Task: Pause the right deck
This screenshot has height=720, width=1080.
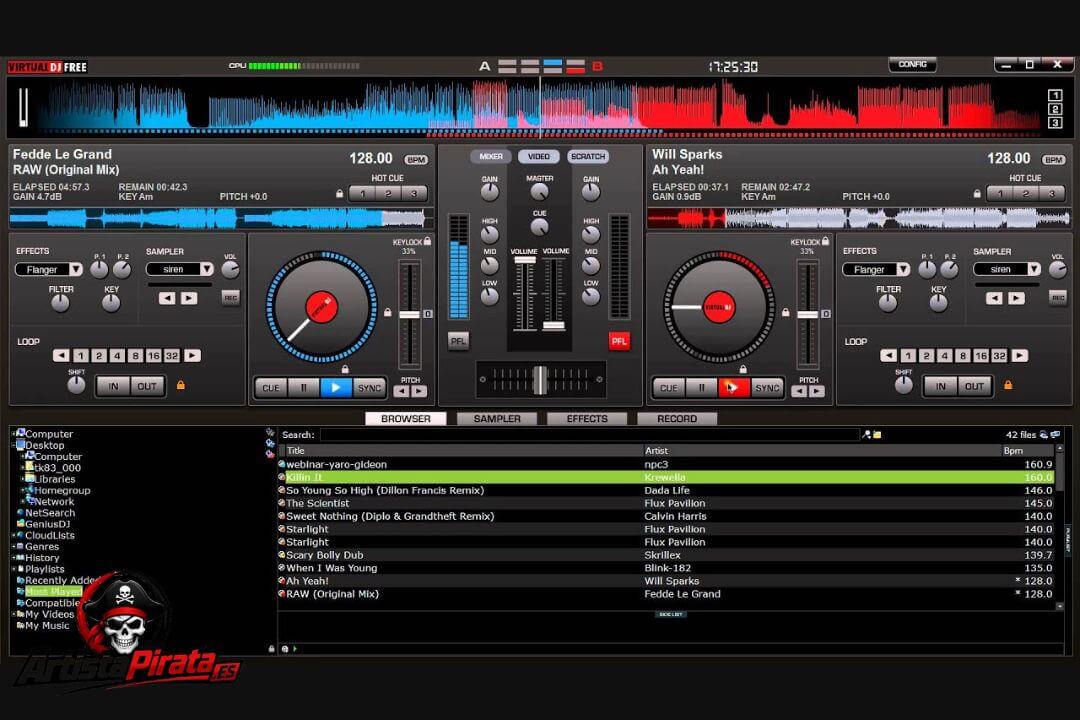Action: pyautogui.click(x=701, y=388)
